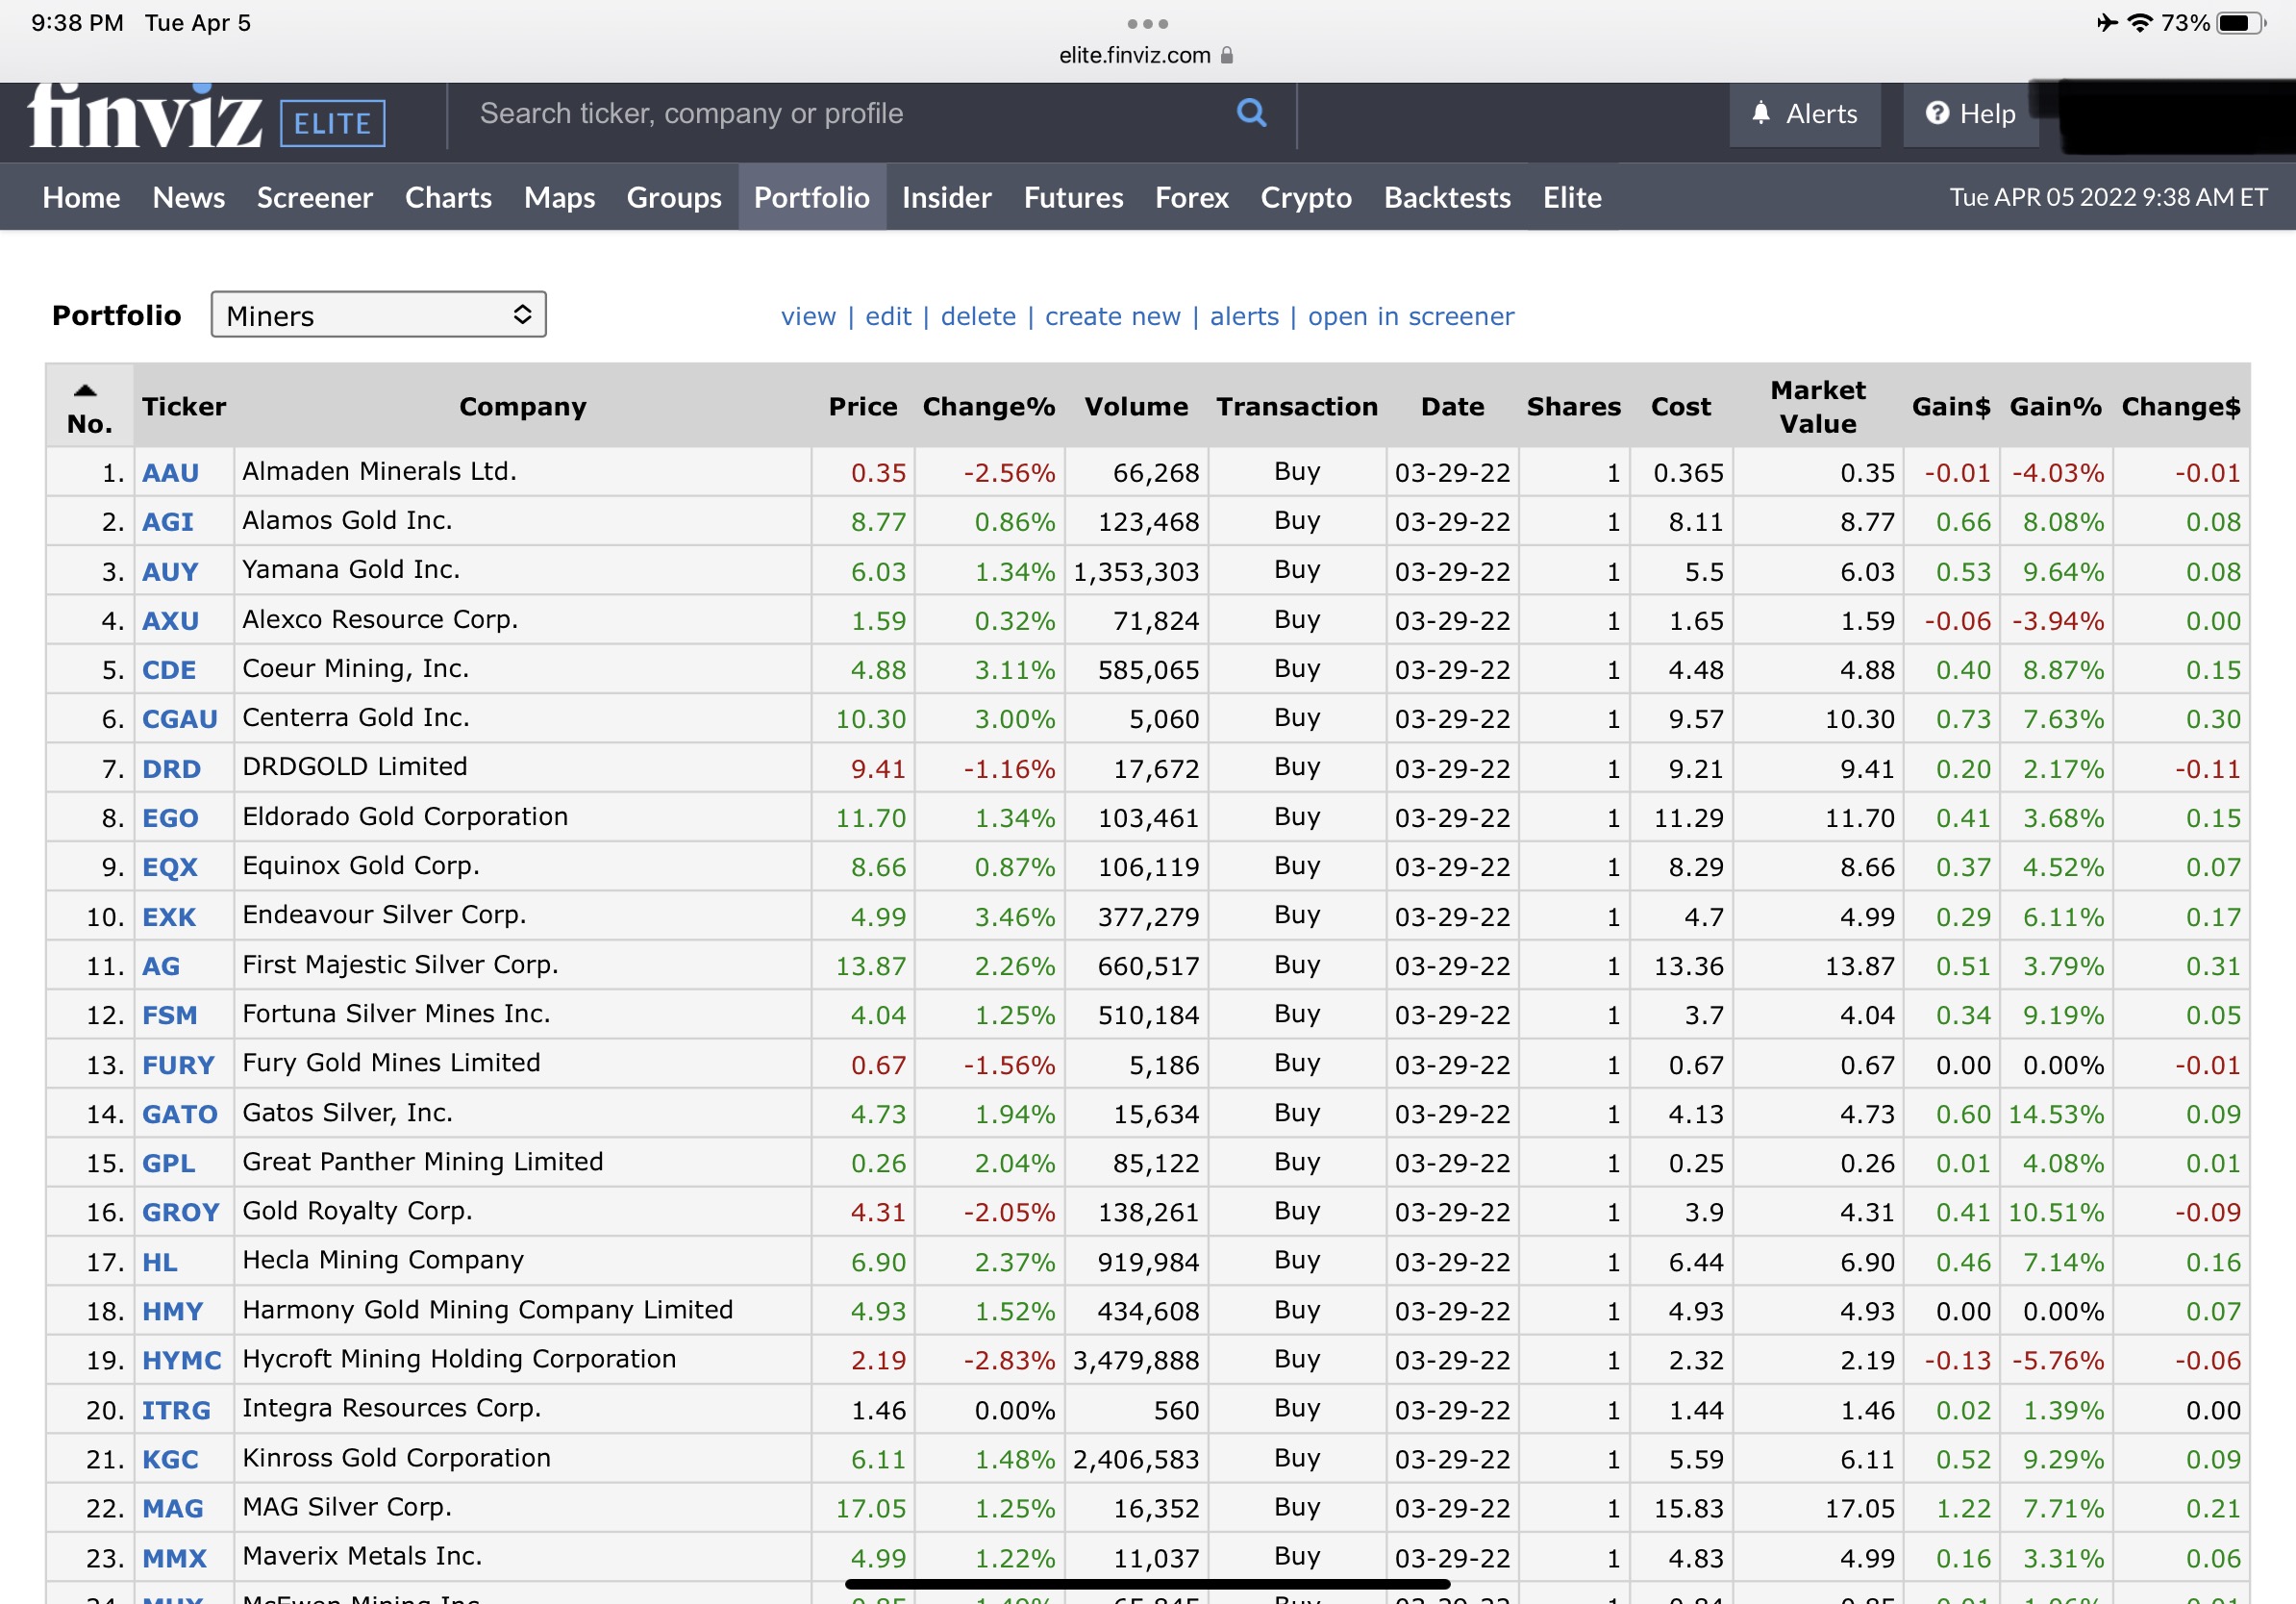Tap the lock icon next to the URL
Screen dimensions: 2296x1604
pyautogui.click(x=1228, y=56)
